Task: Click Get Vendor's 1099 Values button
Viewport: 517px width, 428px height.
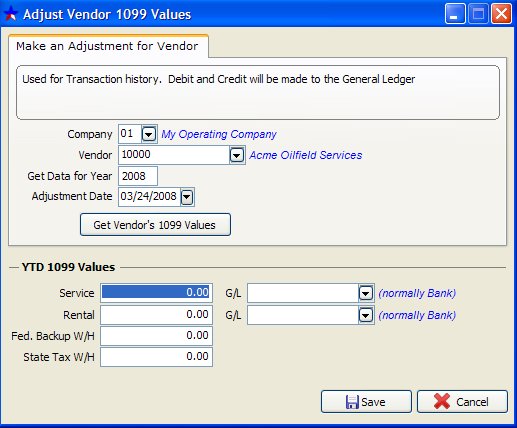Action: coord(155,225)
